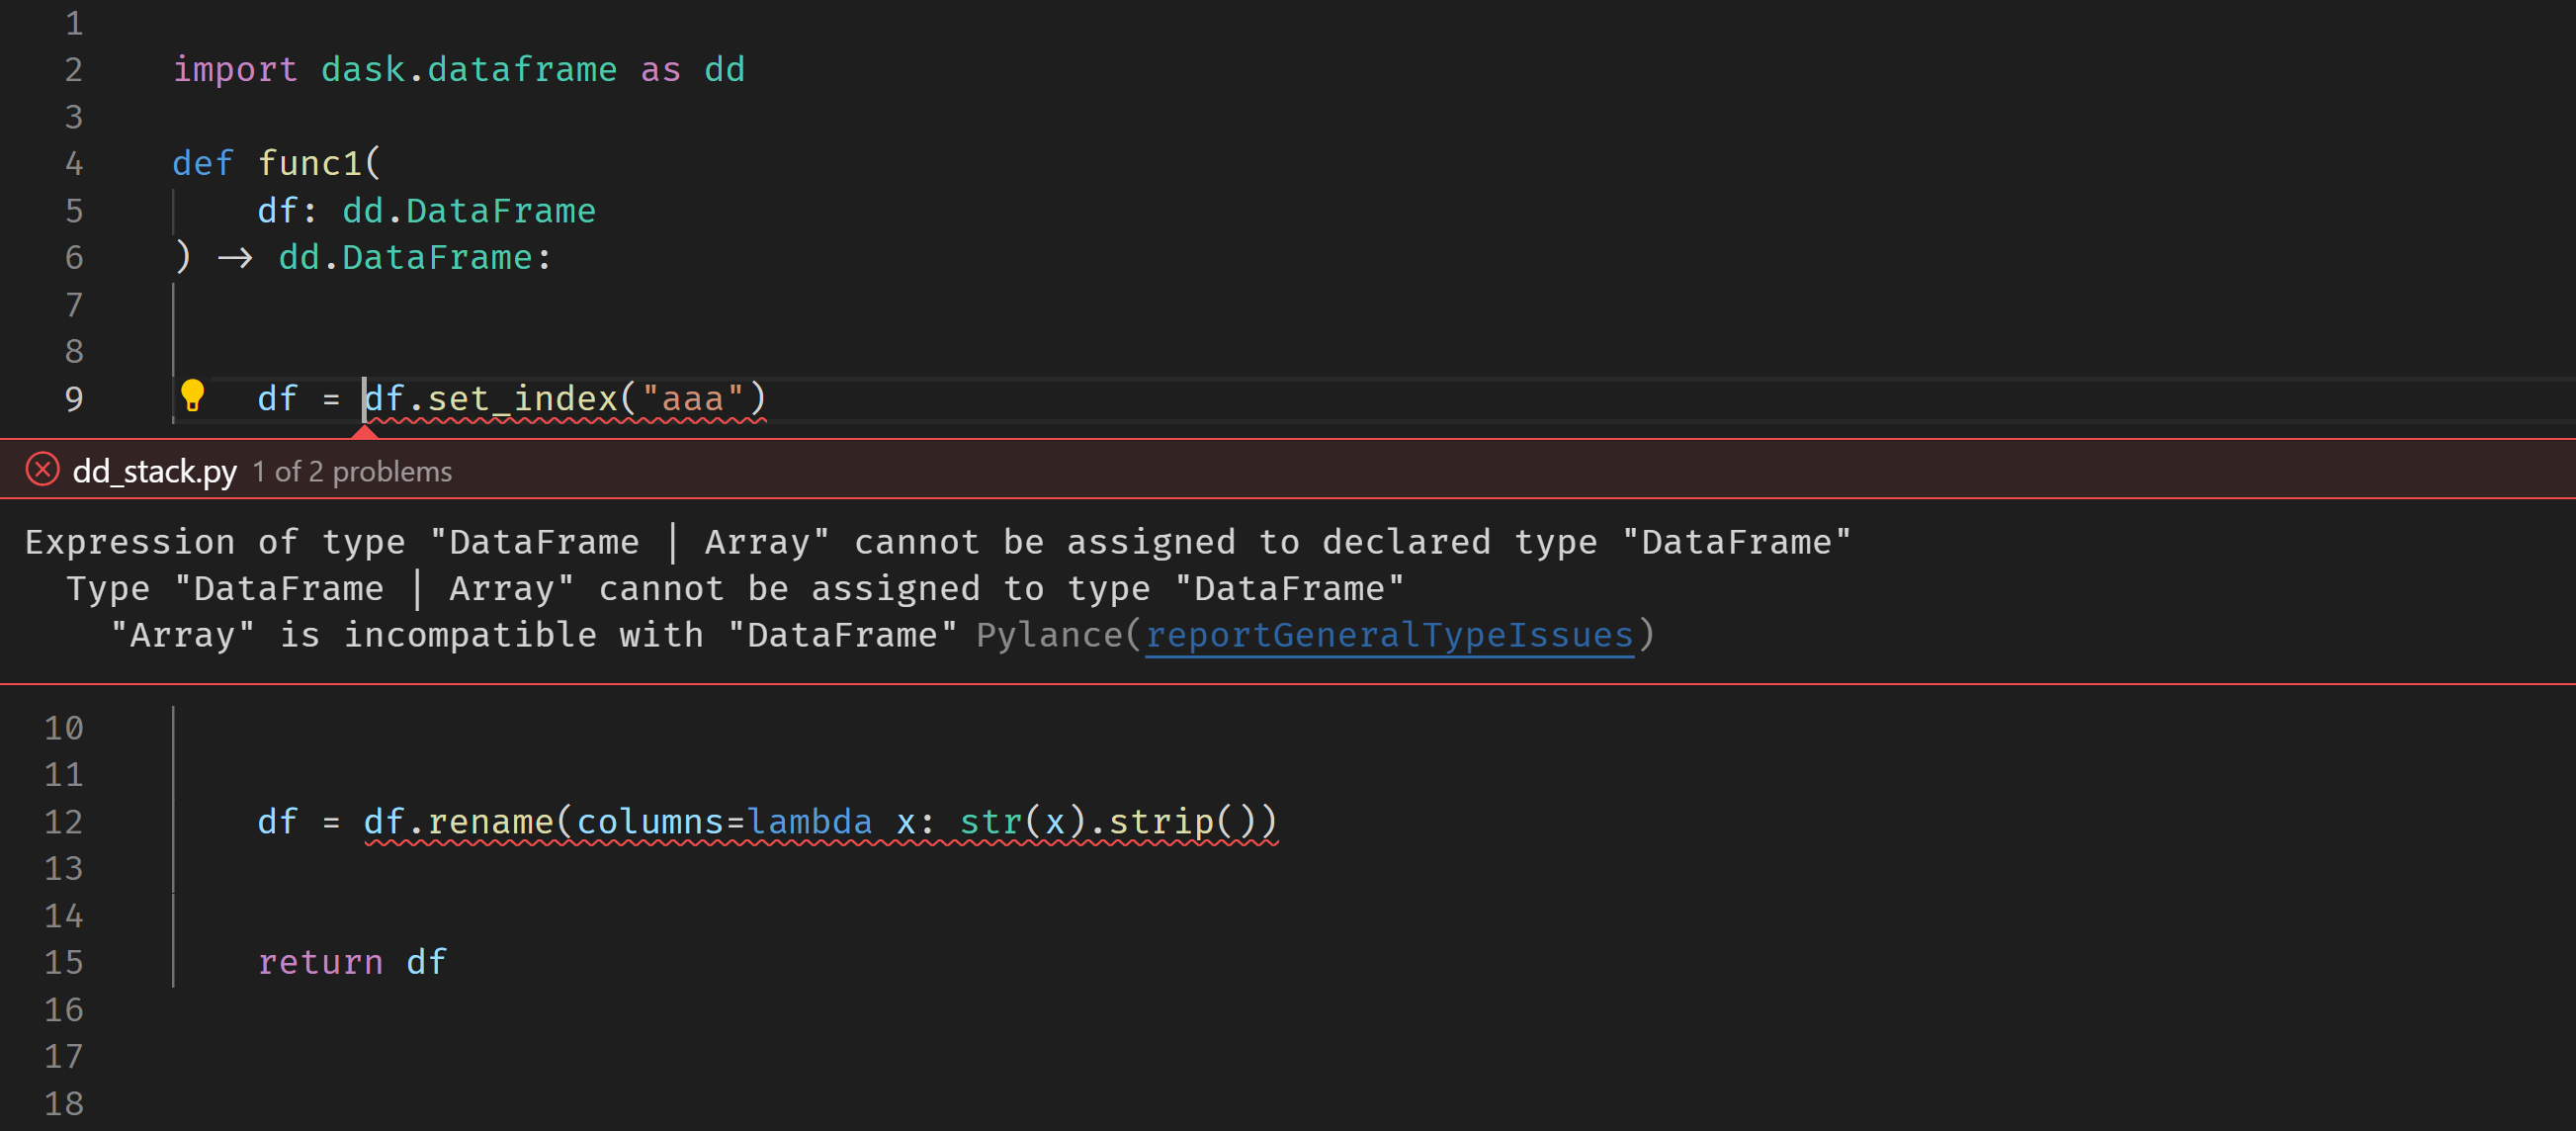The width and height of the screenshot is (2576, 1131).
Task: Click the yellow lightbulb quick-fix icon
Action: [x=192, y=396]
